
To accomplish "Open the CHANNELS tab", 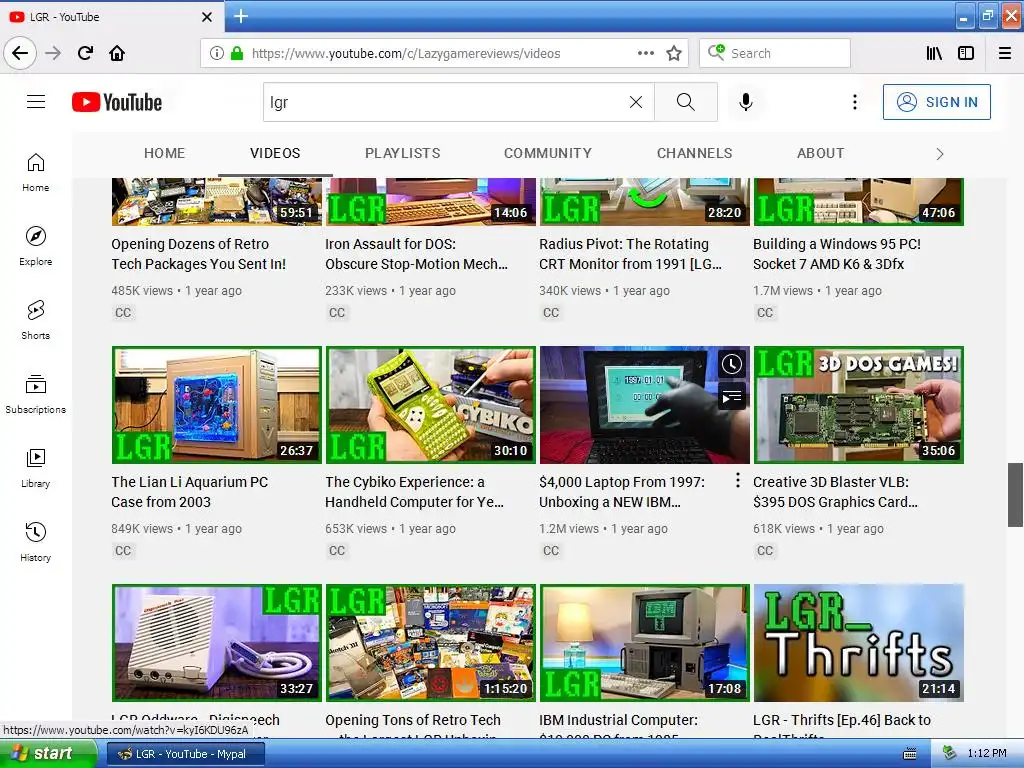I will click(x=694, y=153).
